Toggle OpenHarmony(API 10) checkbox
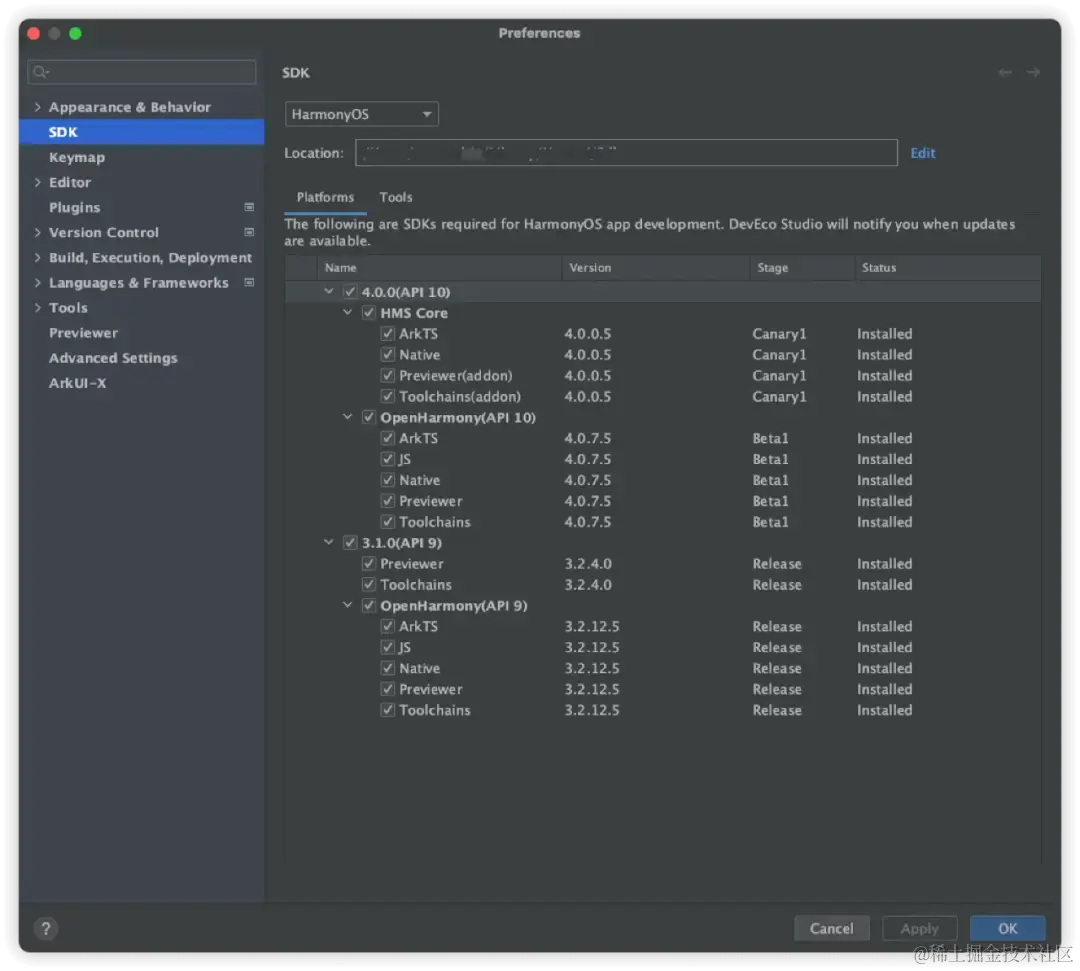Screen dimensions: 1080x971 [369, 417]
